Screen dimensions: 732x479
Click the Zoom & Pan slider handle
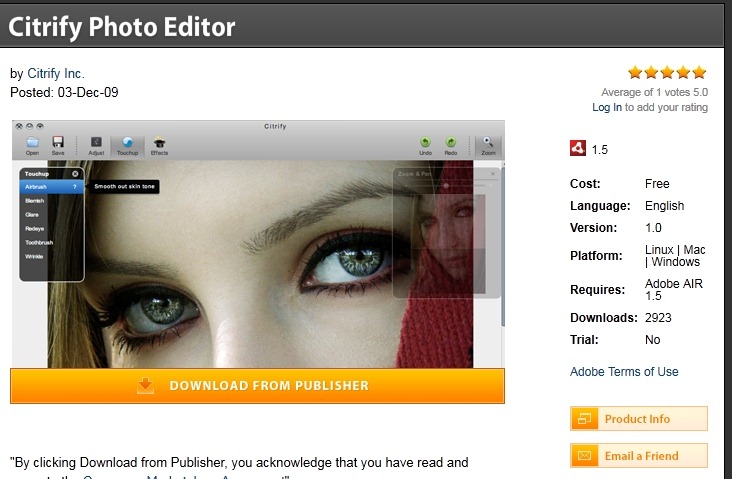[446, 186]
